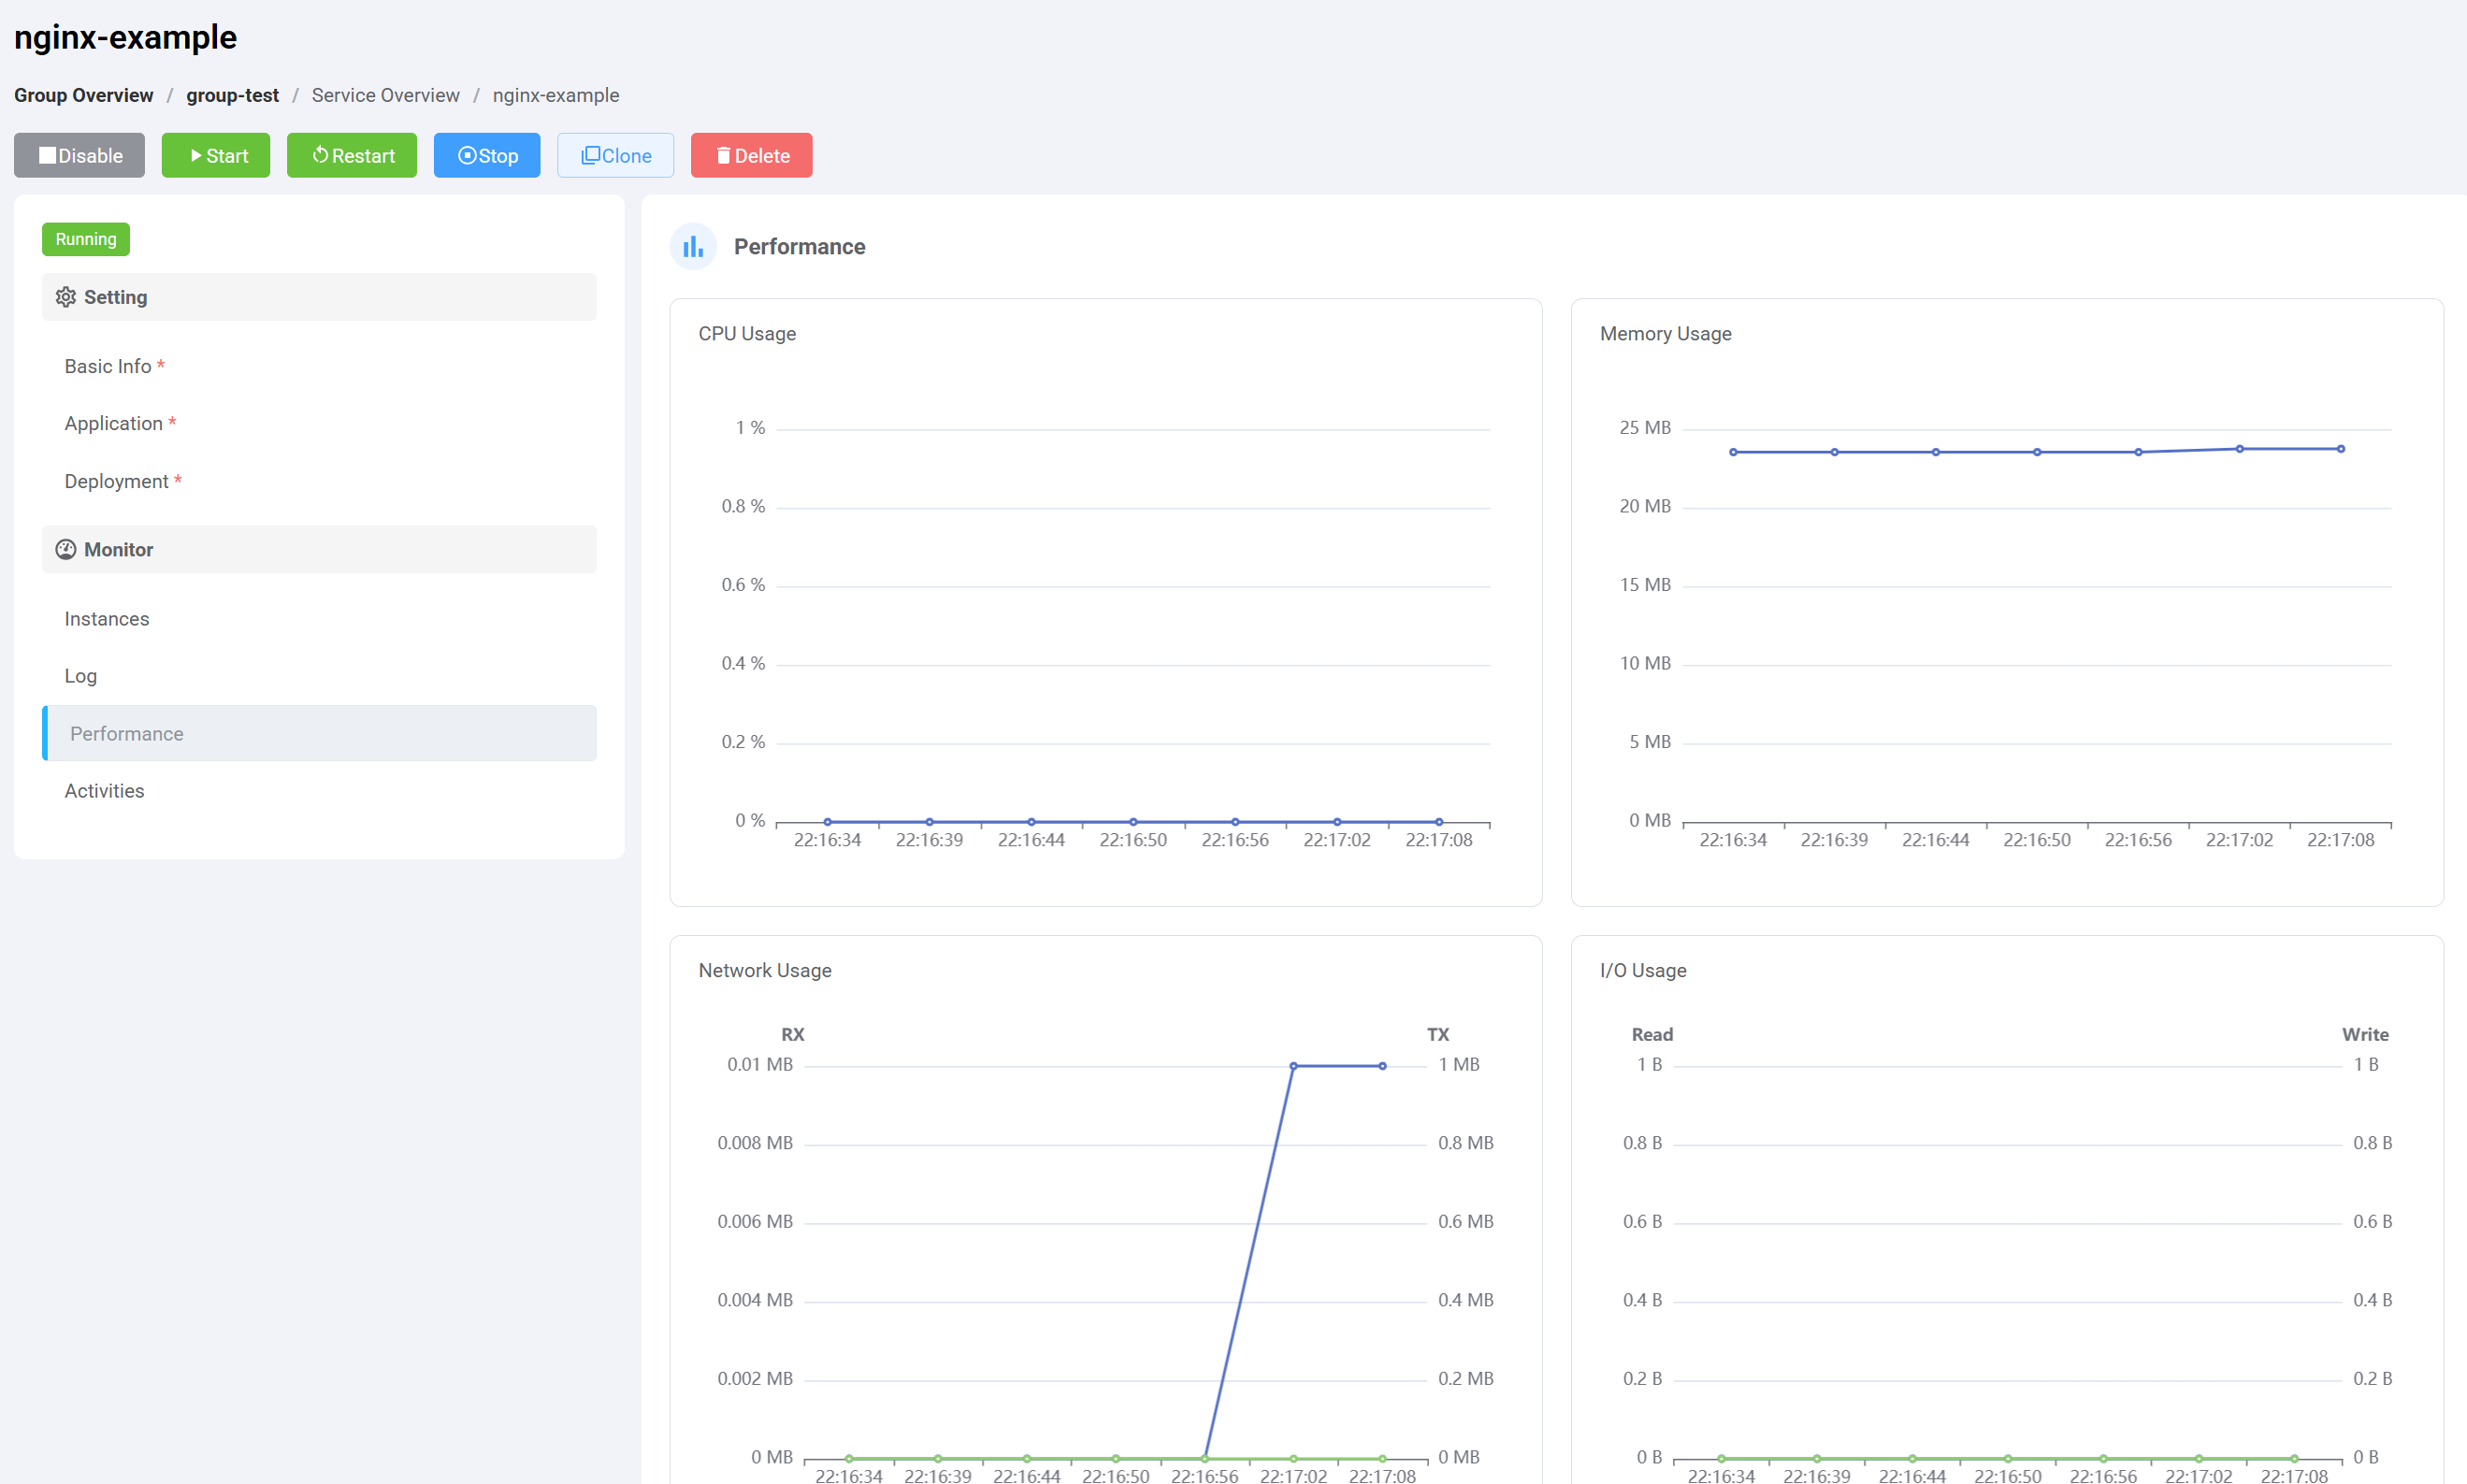Screen dimensions: 2467x1484
Task: Click the stop circle icon on Stop
Action: coord(467,155)
